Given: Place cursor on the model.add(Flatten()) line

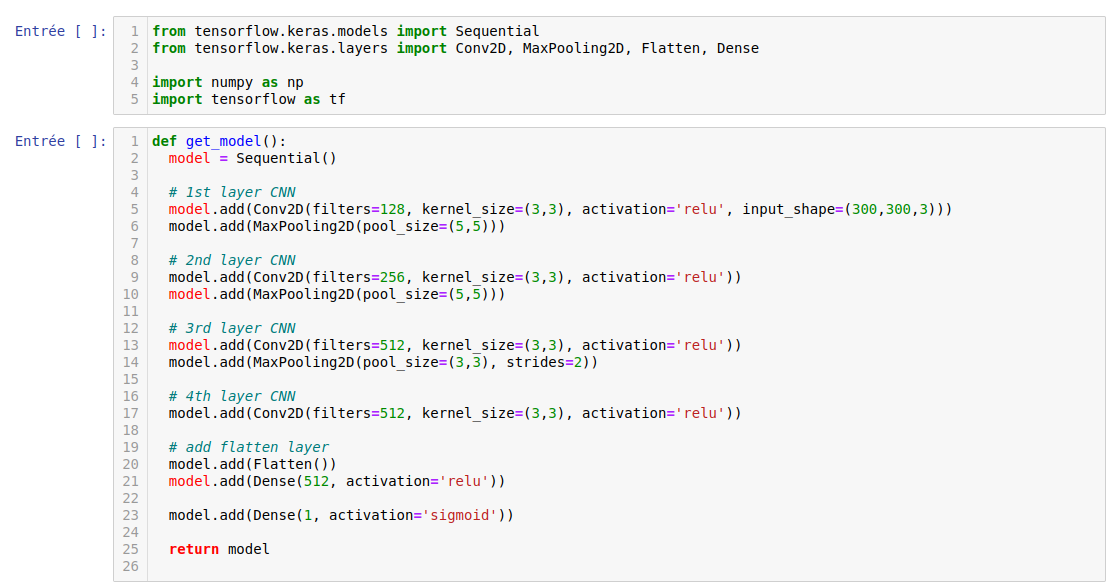Looking at the screenshot, I should coord(252,464).
